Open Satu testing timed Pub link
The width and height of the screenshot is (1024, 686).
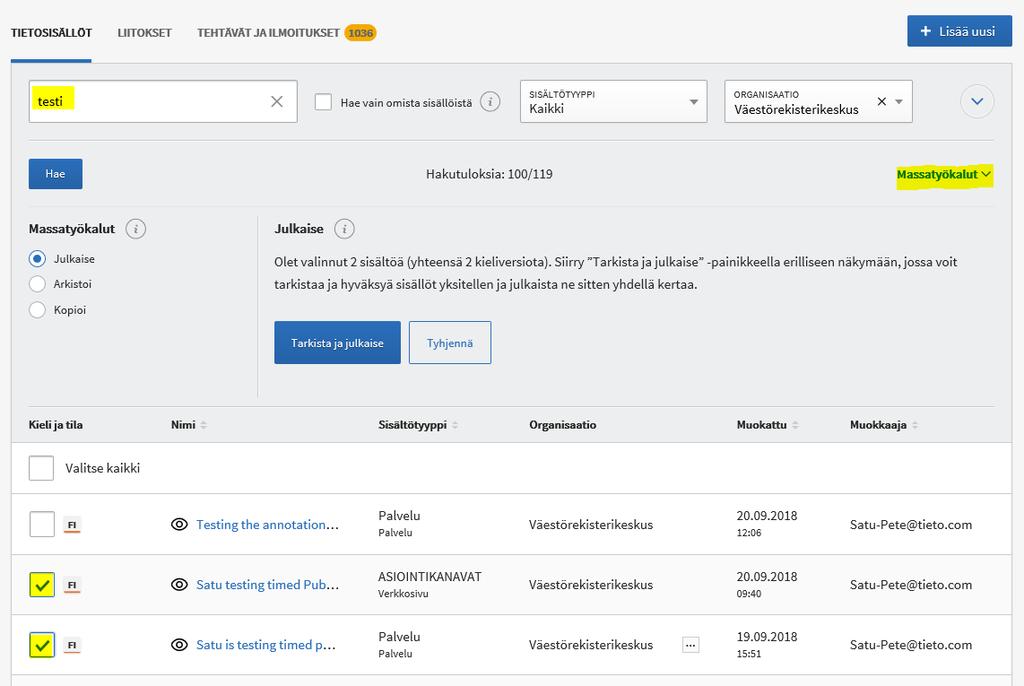tap(268, 585)
